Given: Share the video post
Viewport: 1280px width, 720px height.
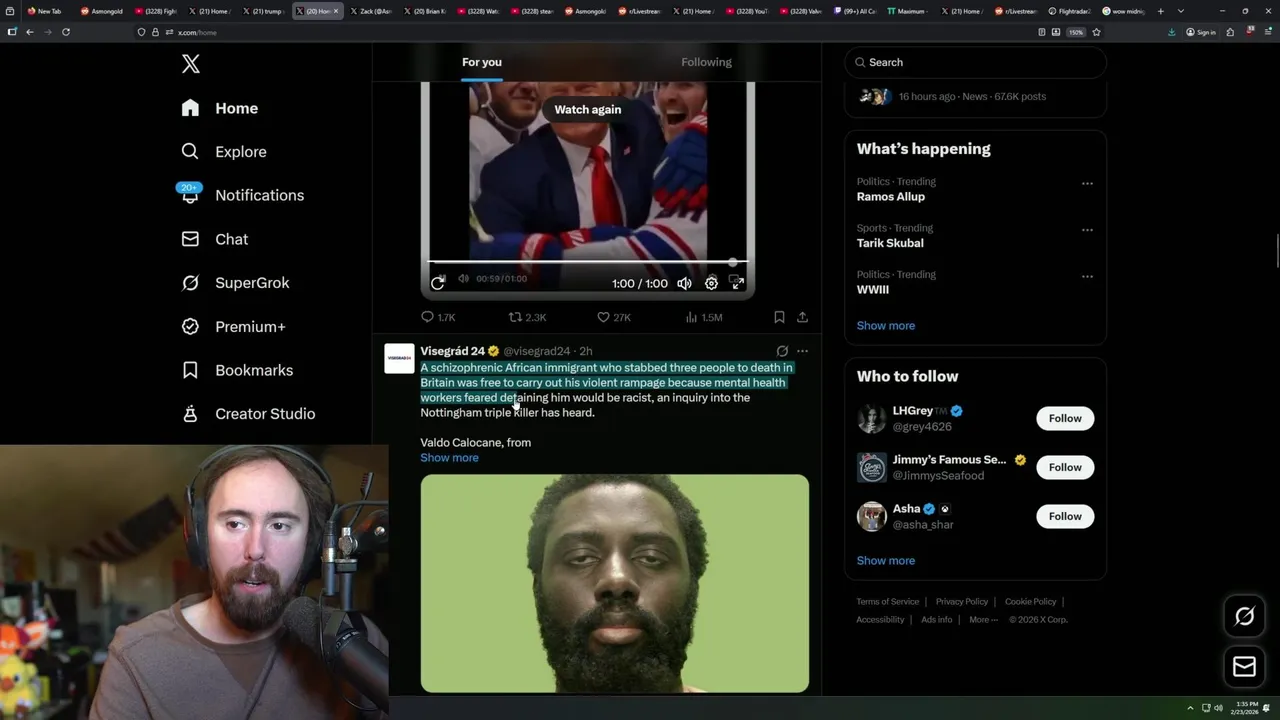Looking at the screenshot, I should pos(802,317).
